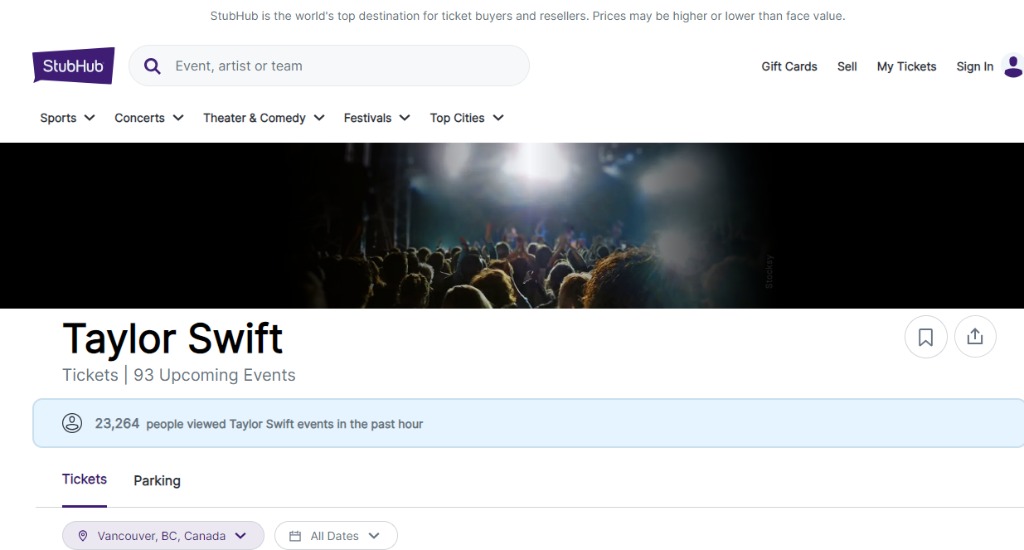Viewport: 1024px width, 550px height.
Task: Expand the Top Cities menu
Action: (x=466, y=118)
